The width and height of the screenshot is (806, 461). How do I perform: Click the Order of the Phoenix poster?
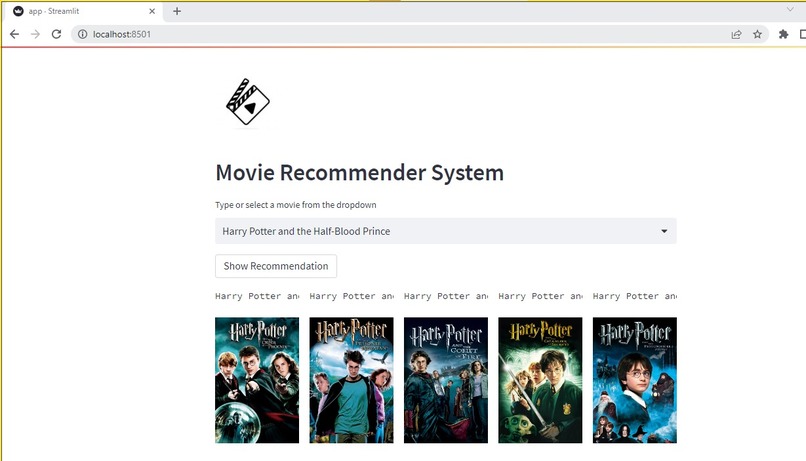[x=257, y=380]
